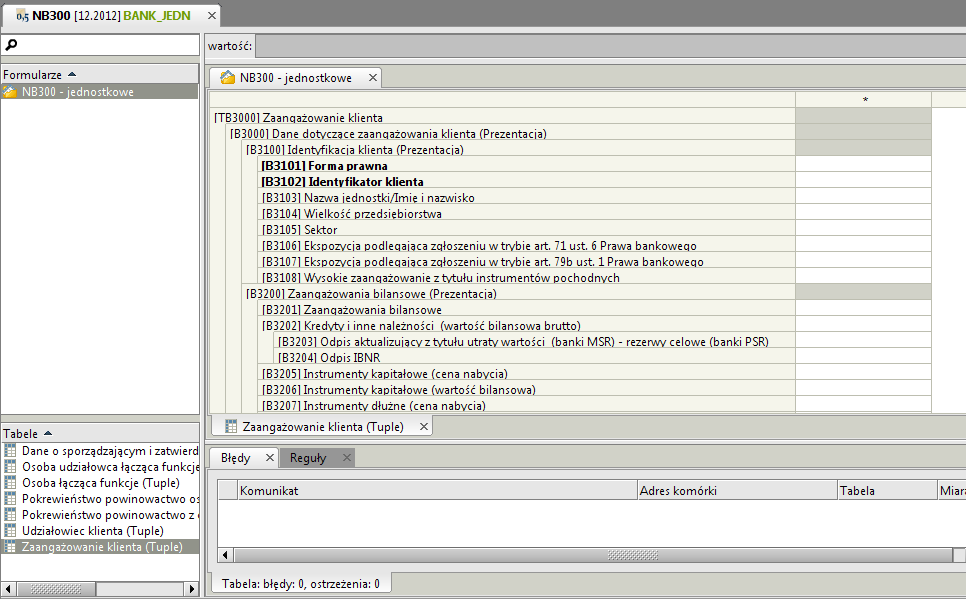Click table icon for Osoba łącząca funkcje (Tuple)
The width and height of the screenshot is (966, 599).
coord(10,483)
